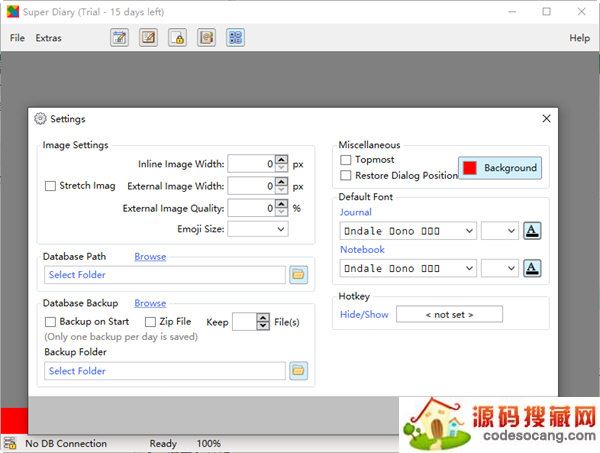Click the Hide/Show hotkey input field
This screenshot has height=453, width=600.
click(x=449, y=314)
